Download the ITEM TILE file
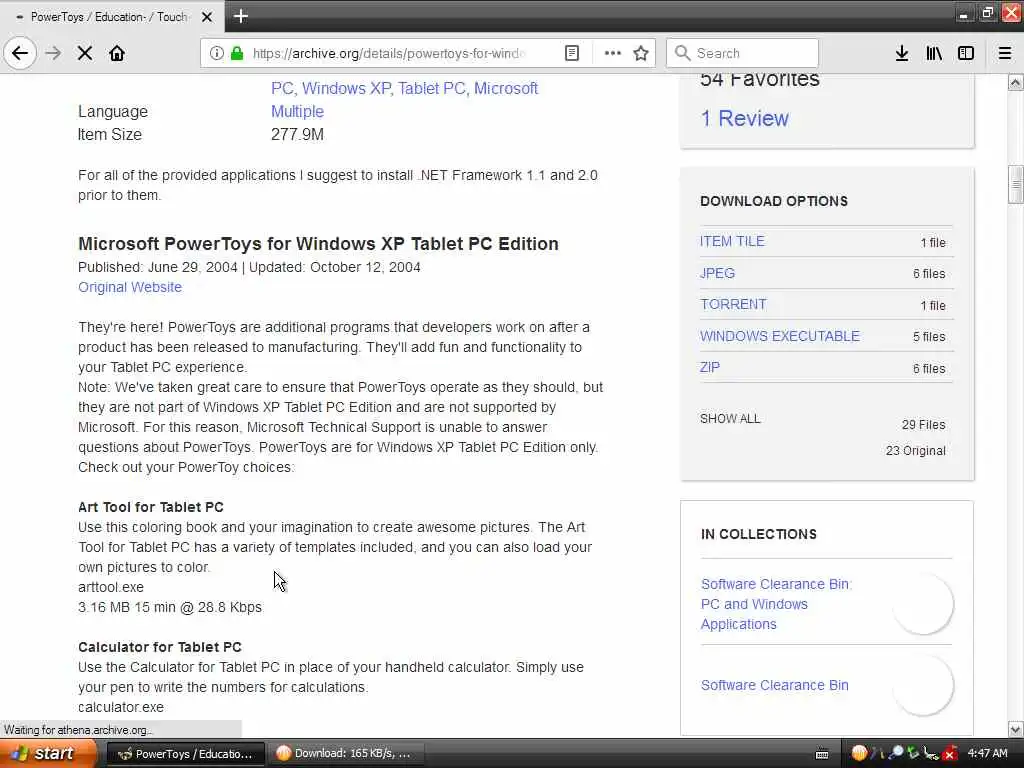The width and height of the screenshot is (1024, 768). [x=732, y=242]
